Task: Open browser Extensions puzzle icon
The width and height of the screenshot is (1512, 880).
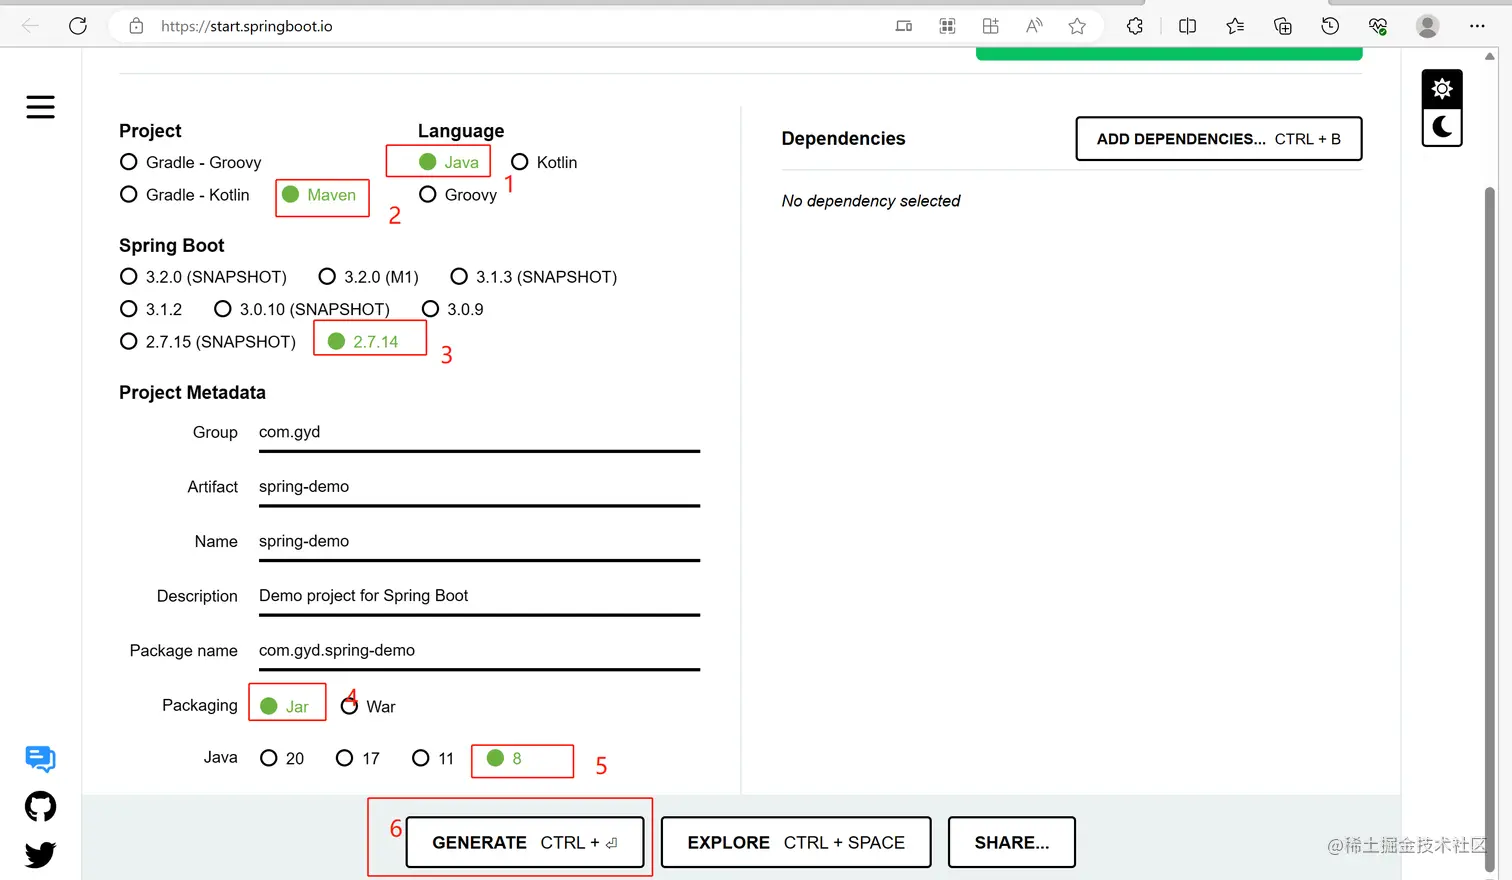Action: point(1135,26)
